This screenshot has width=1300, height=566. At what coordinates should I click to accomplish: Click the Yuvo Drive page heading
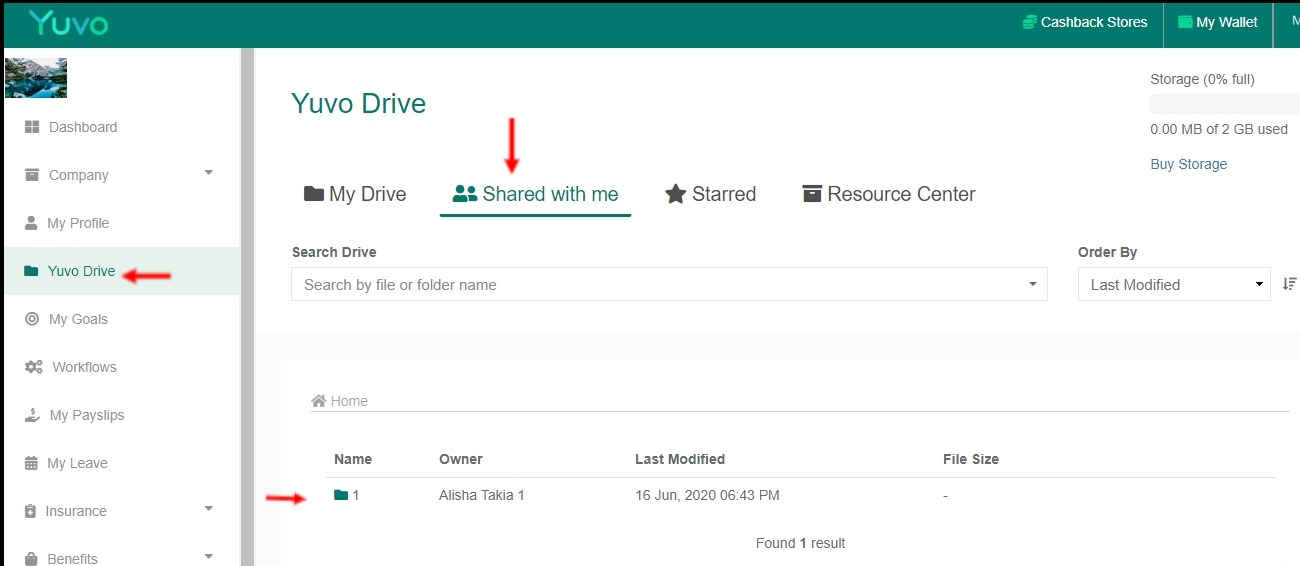(358, 103)
